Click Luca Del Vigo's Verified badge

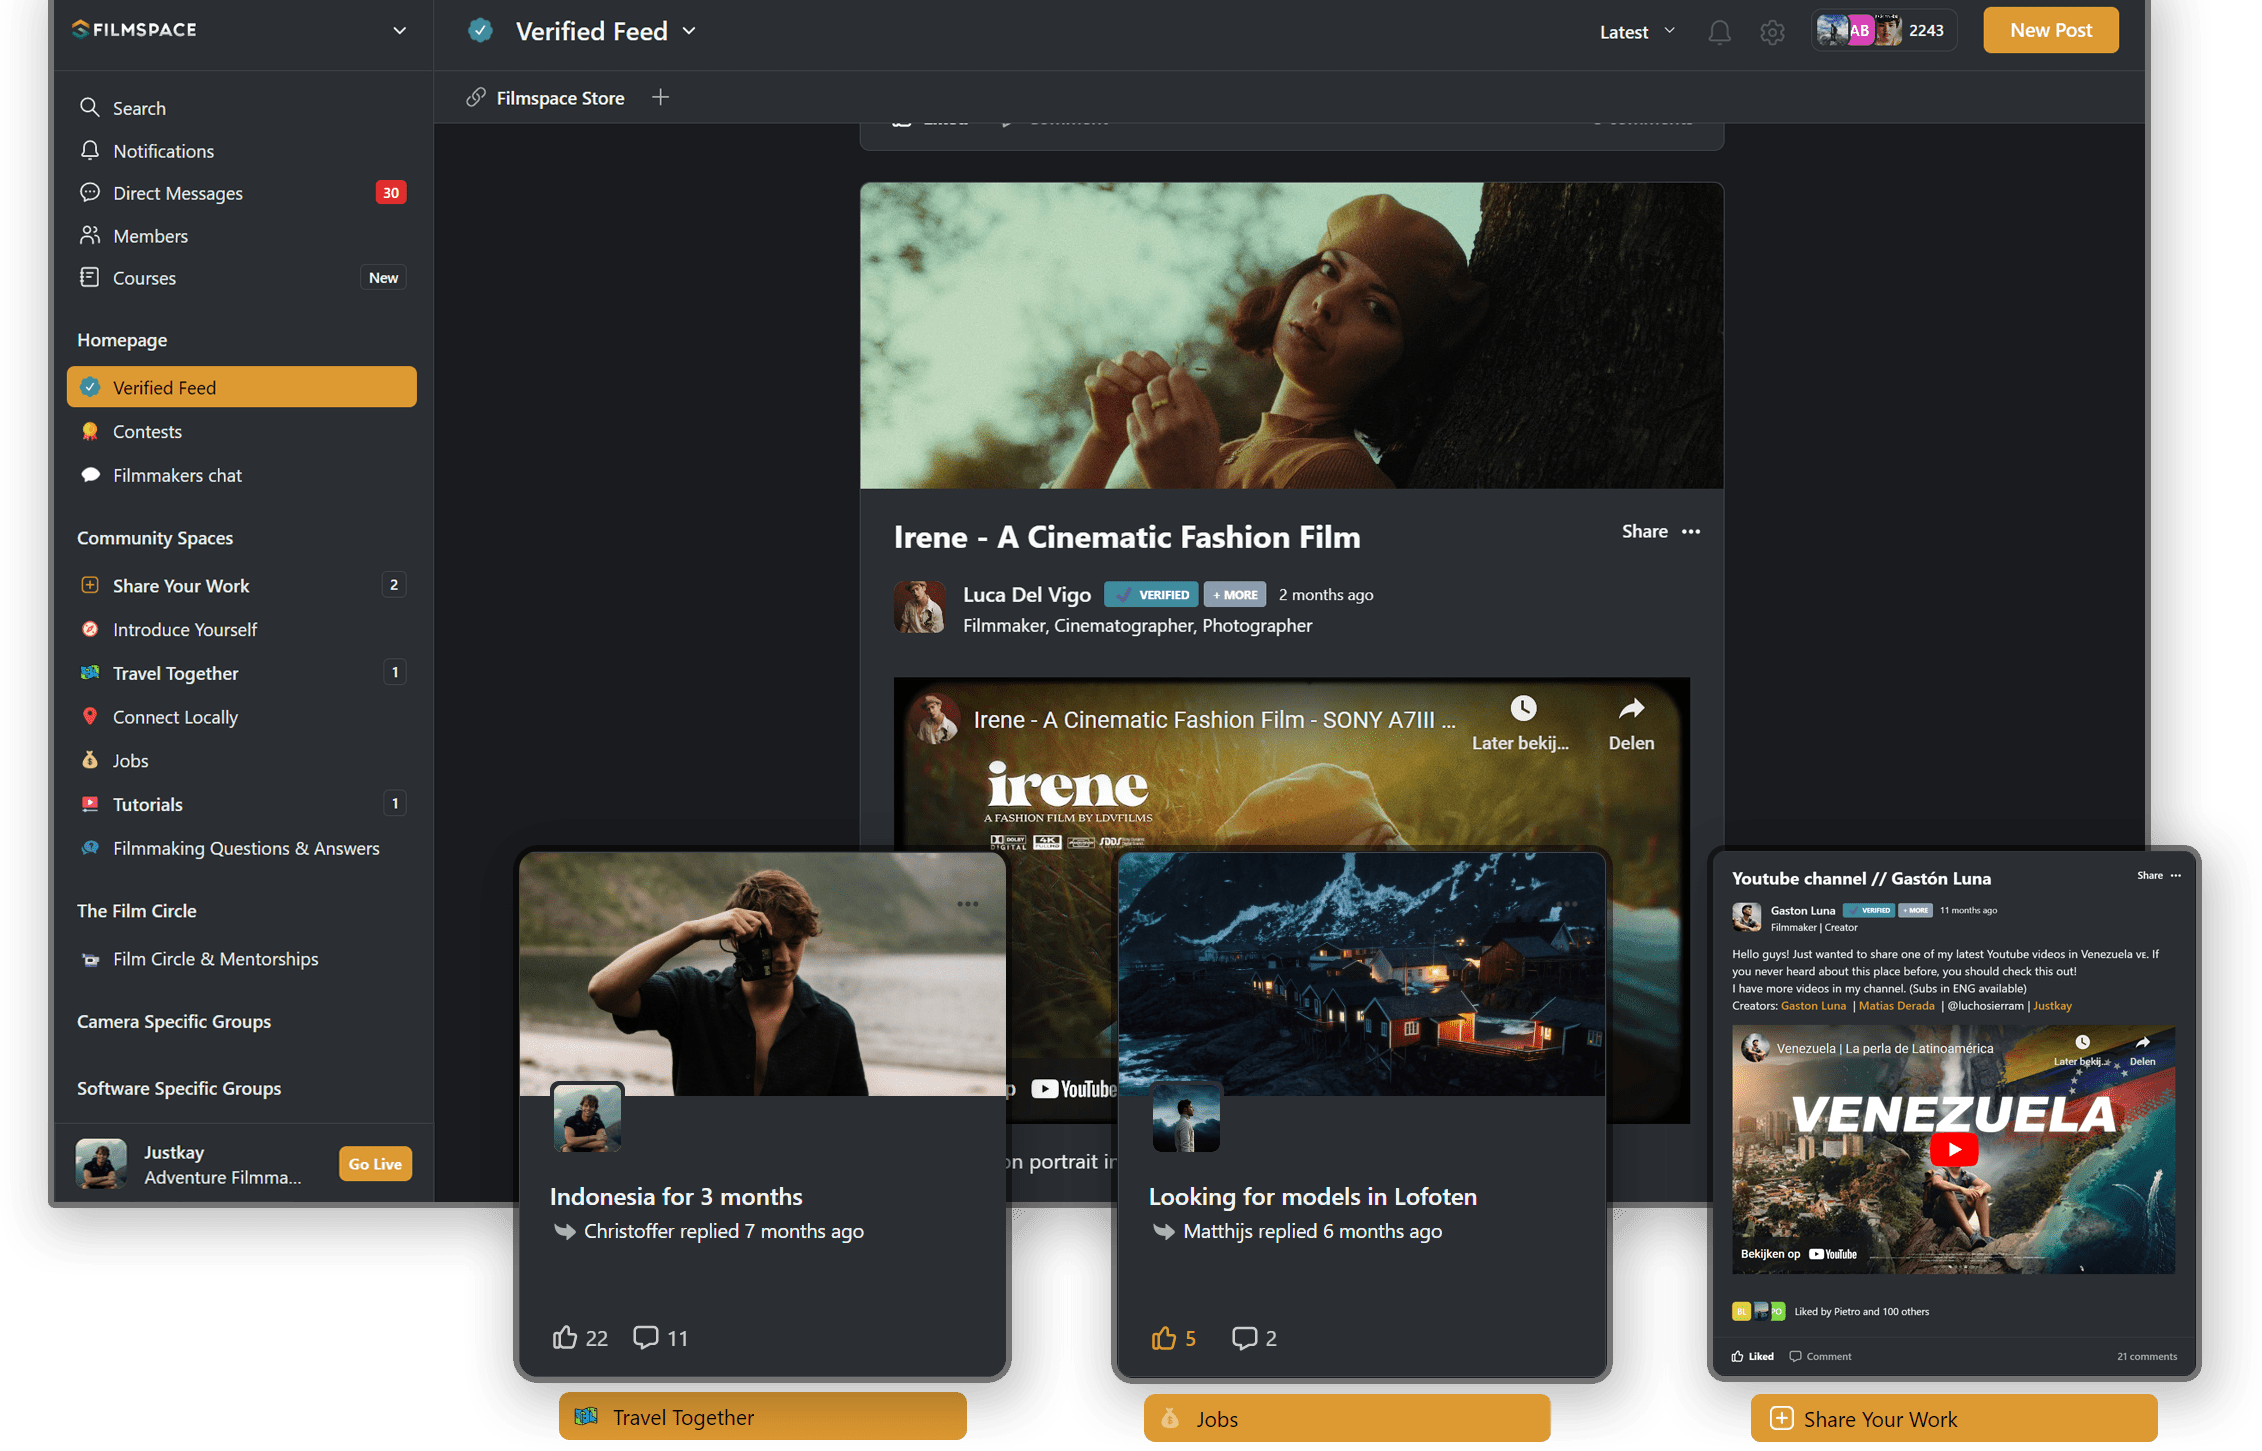coord(1151,594)
